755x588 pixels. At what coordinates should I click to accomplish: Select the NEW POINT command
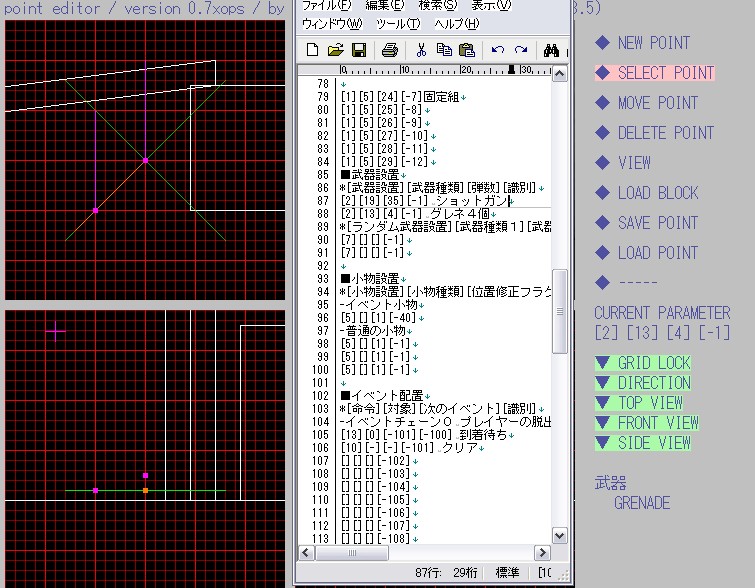click(653, 43)
